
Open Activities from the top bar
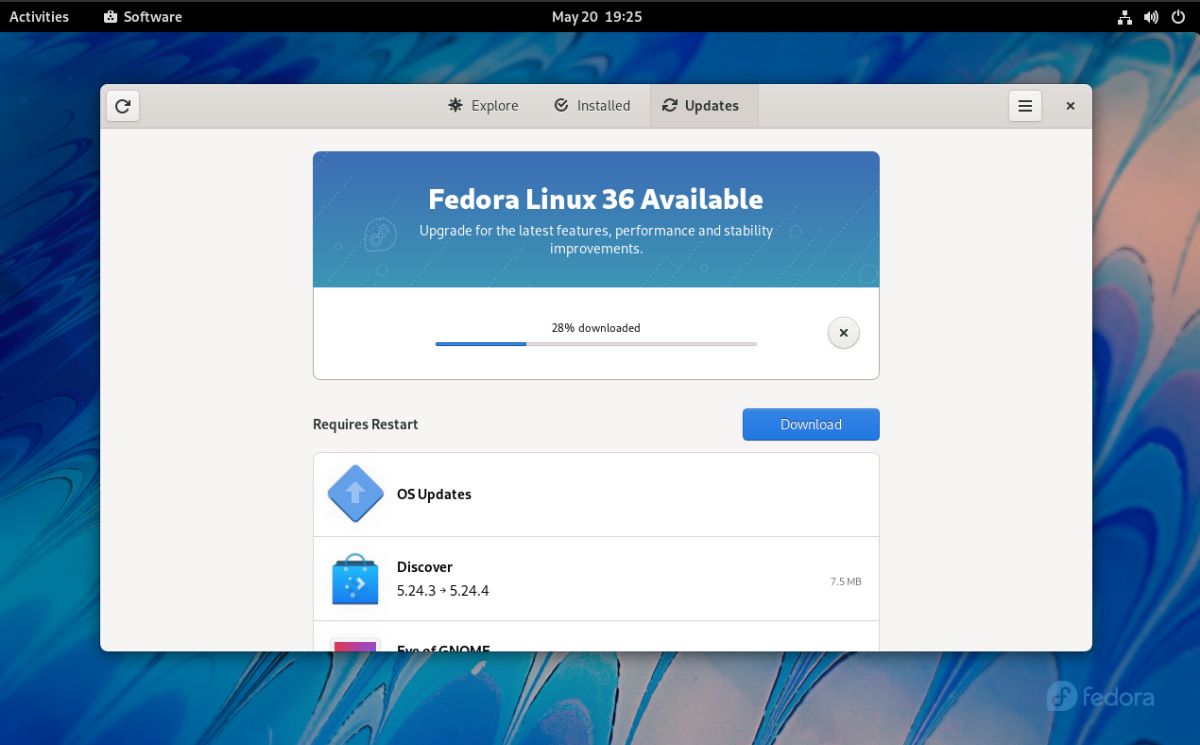coord(39,16)
